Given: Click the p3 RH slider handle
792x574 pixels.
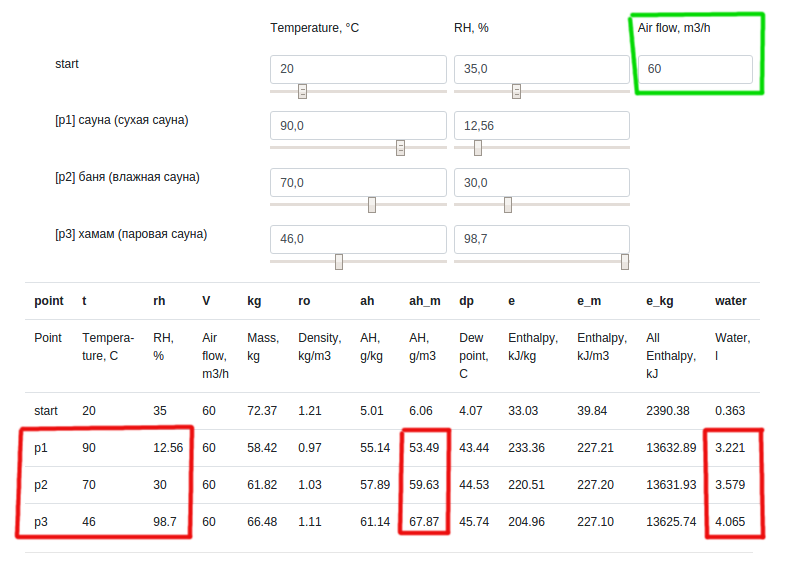Looking at the screenshot, I should [625, 262].
